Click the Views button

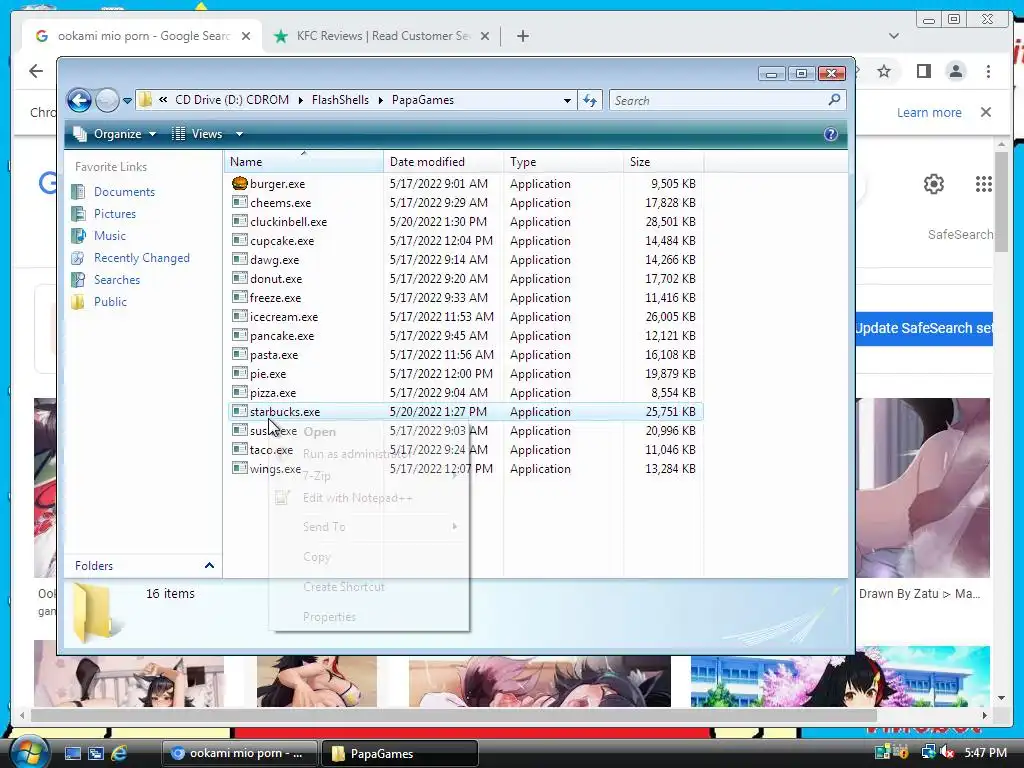198,134
